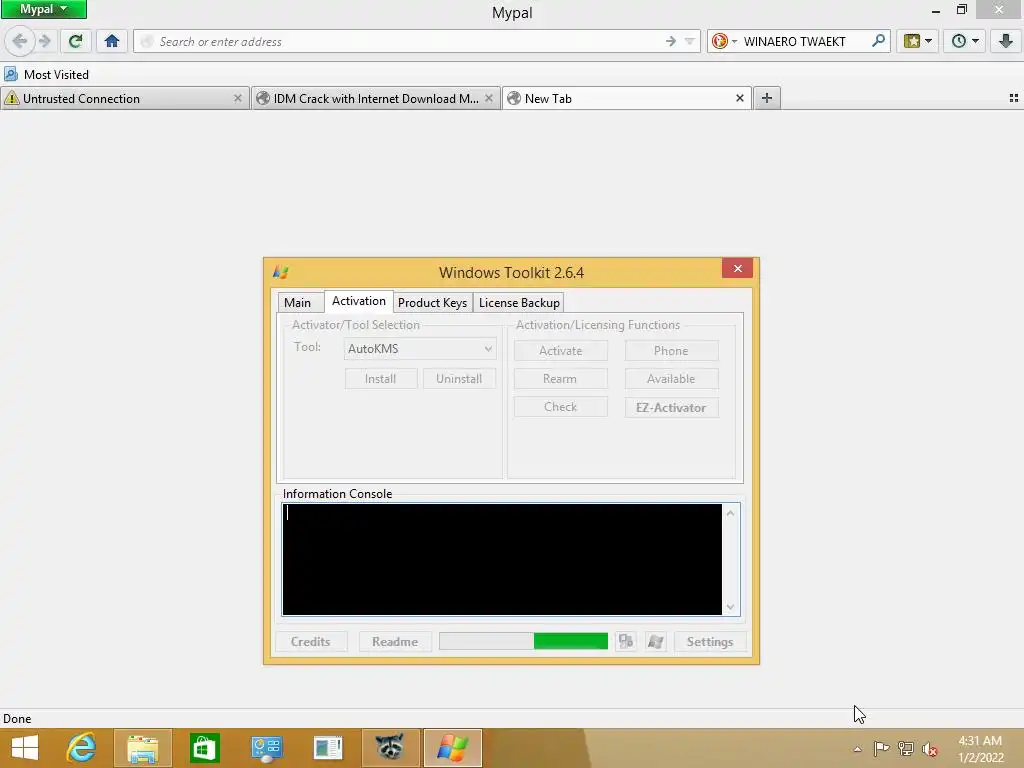Open the list all tabs grid icon
The image size is (1024, 768).
point(1014,98)
